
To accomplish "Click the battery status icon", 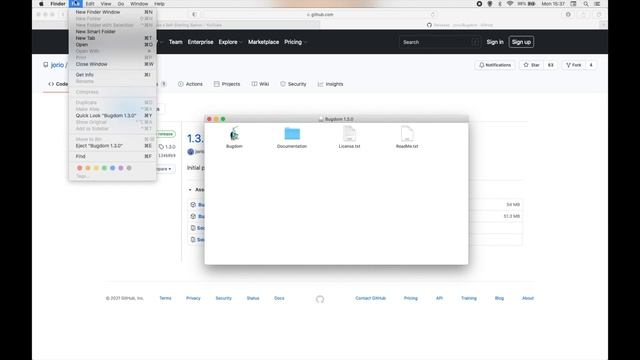I will [531, 4].
